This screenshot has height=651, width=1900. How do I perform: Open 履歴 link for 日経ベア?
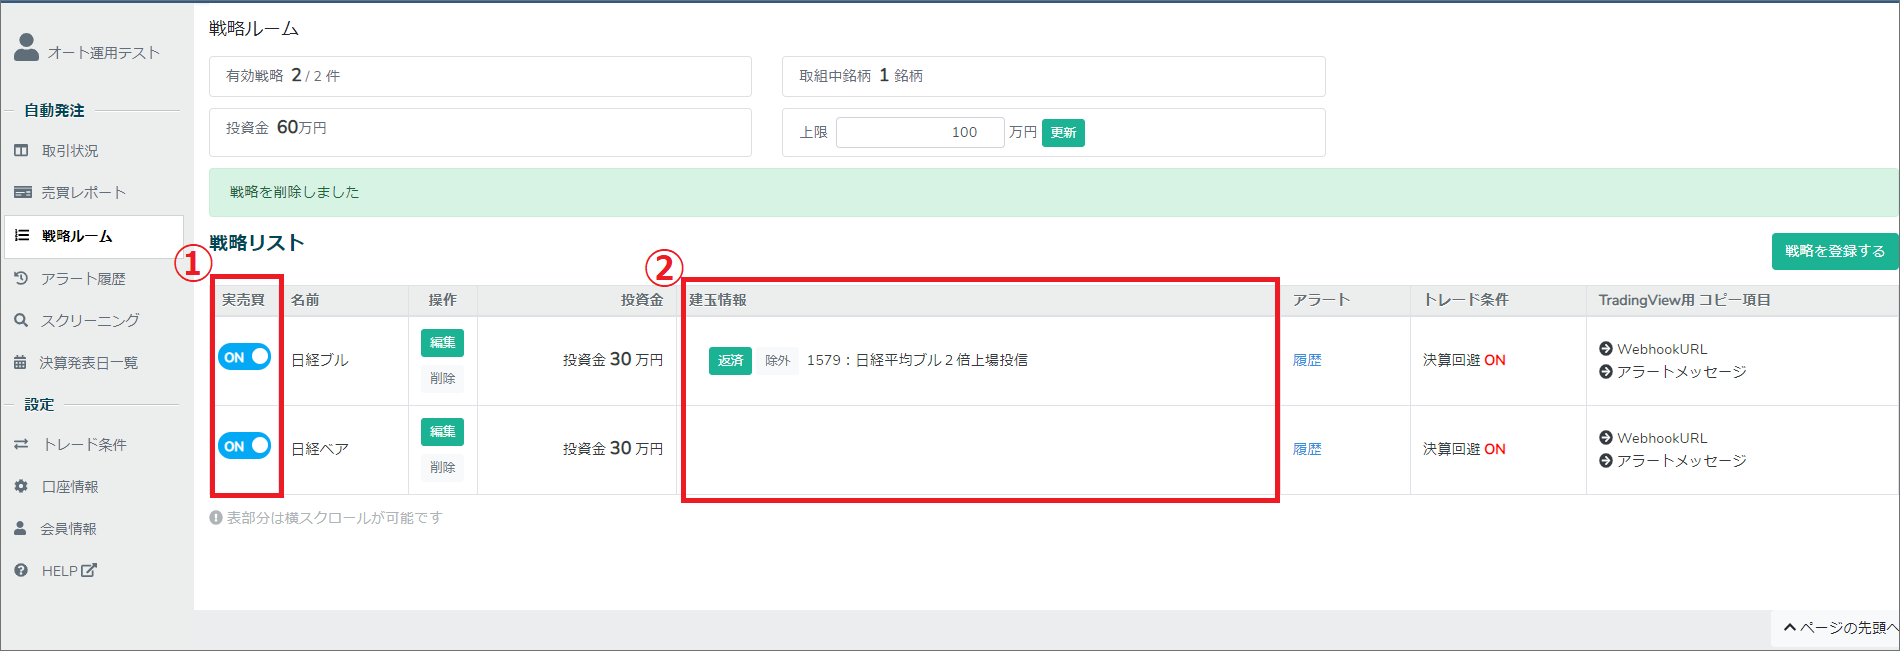pyautogui.click(x=1307, y=449)
